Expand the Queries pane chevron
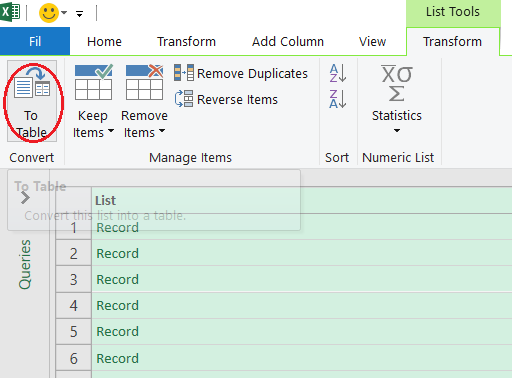This screenshot has height=378, width=512. point(25,198)
